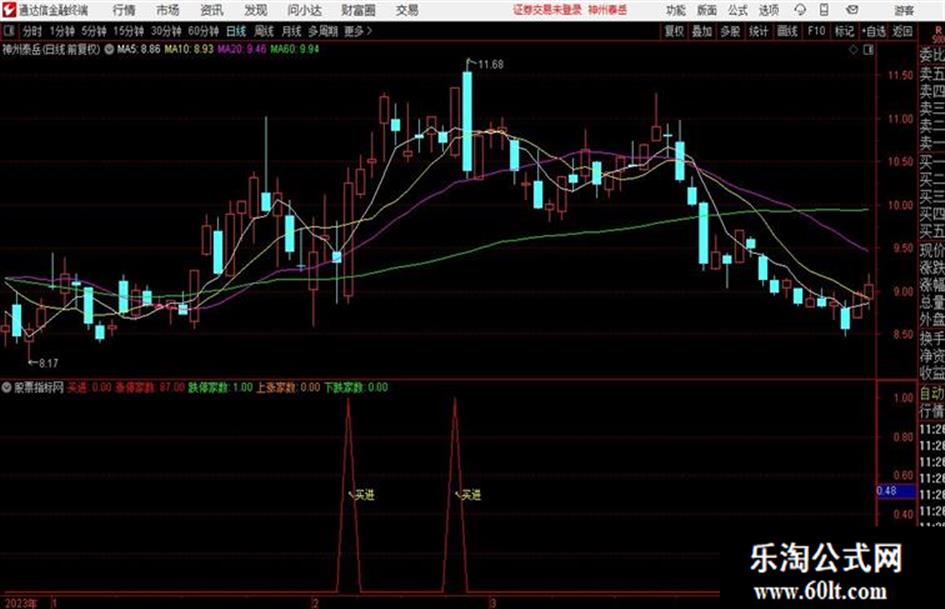The width and height of the screenshot is (945, 609).
Task: Open the 问小达 menu
Action: (x=304, y=10)
